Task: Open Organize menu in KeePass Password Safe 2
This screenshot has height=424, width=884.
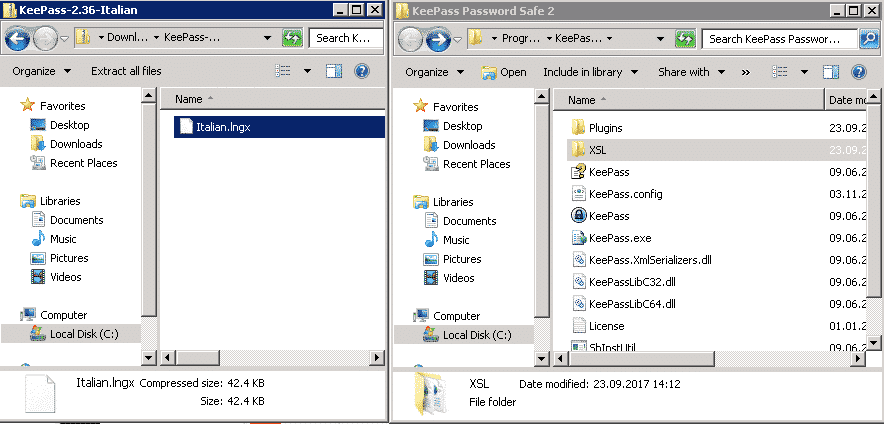Action: tap(435, 72)
